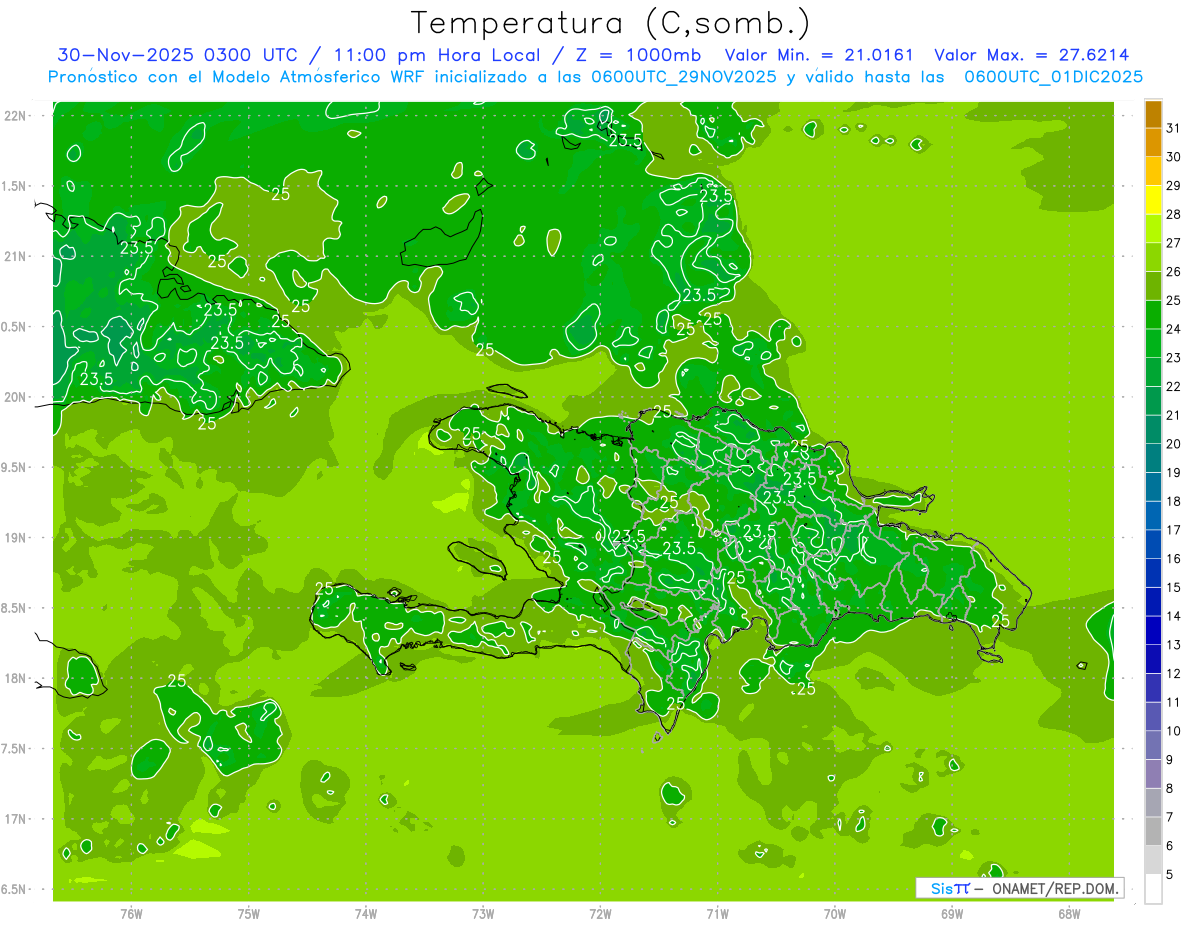Click the '6.5N' latitude axis label
Image resolution: width=1200 pixels, height=927 pixels.
15,889
